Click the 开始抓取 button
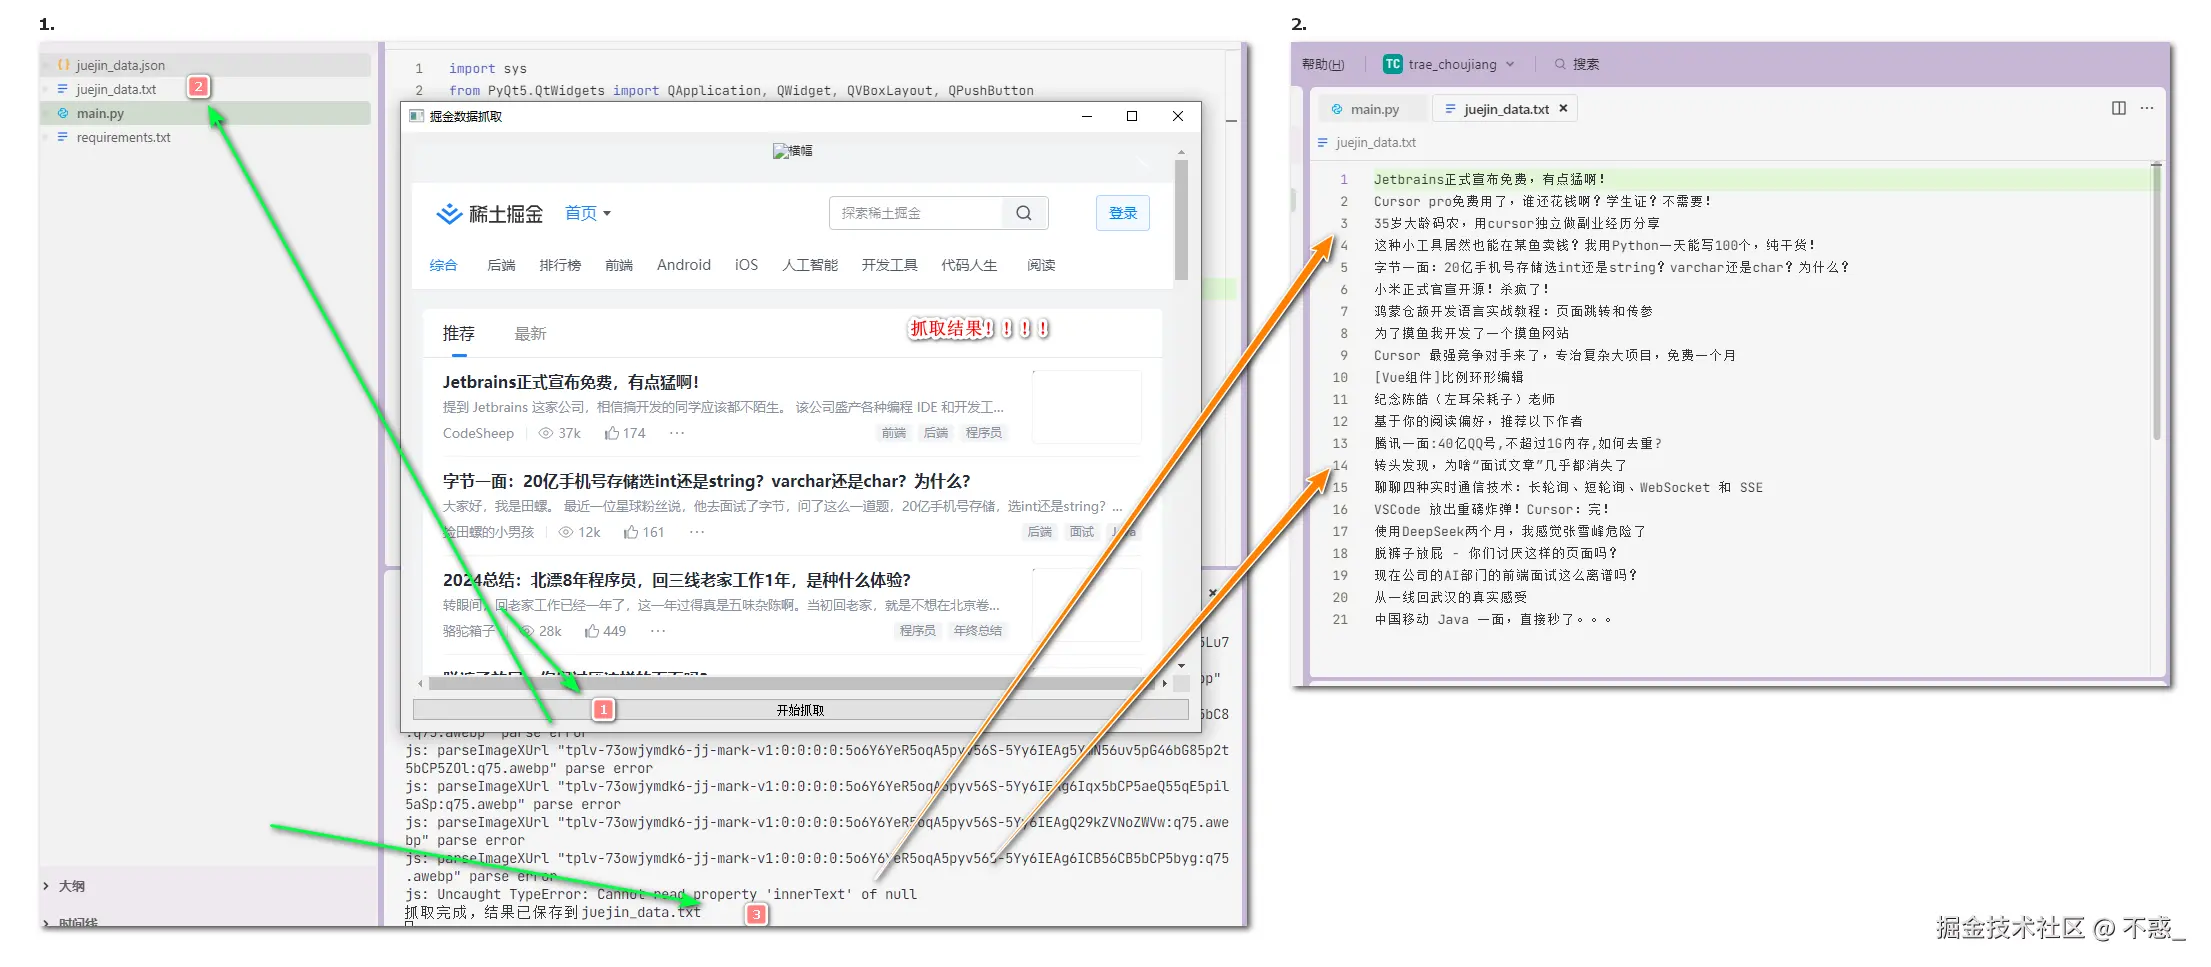2211x967 pixels. (800, 710)
